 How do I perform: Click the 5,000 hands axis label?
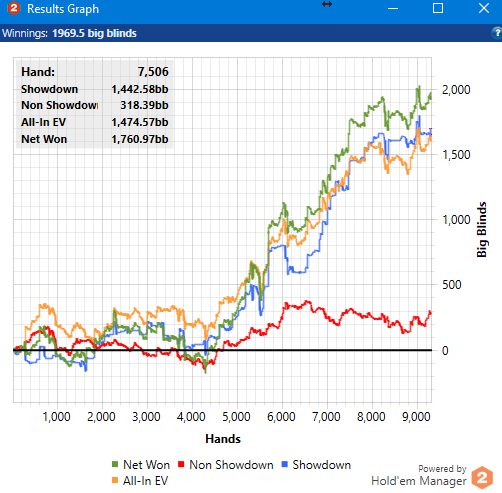236,417
